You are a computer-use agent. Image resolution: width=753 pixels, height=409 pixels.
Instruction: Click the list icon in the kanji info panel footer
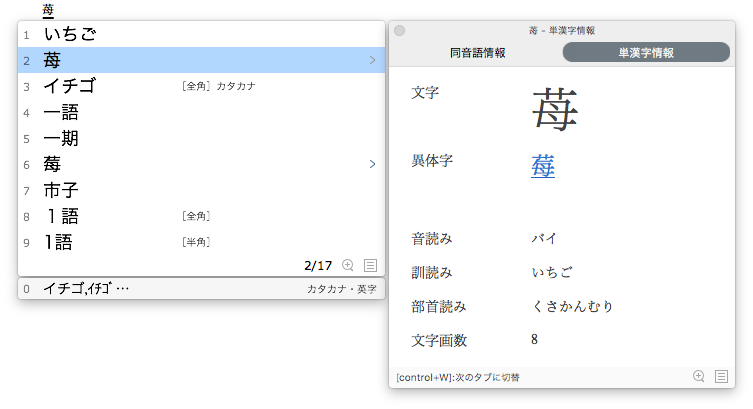[721, 376]
